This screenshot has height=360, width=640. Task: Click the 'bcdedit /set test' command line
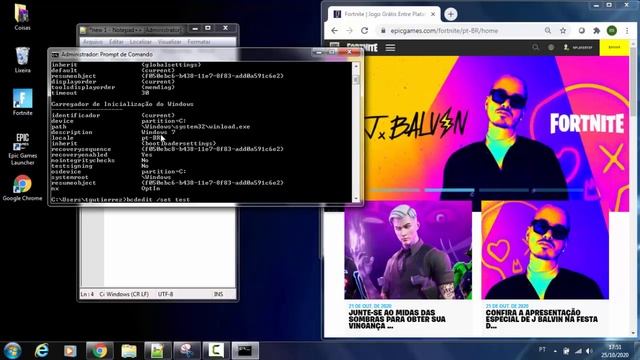(120, 199)
